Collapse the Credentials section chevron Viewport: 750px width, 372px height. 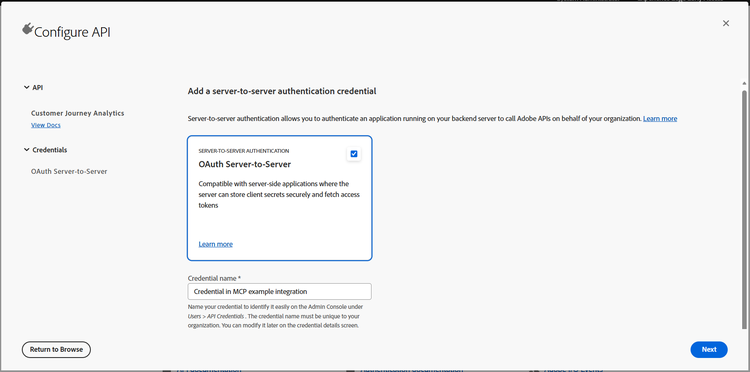pos(26,150)
